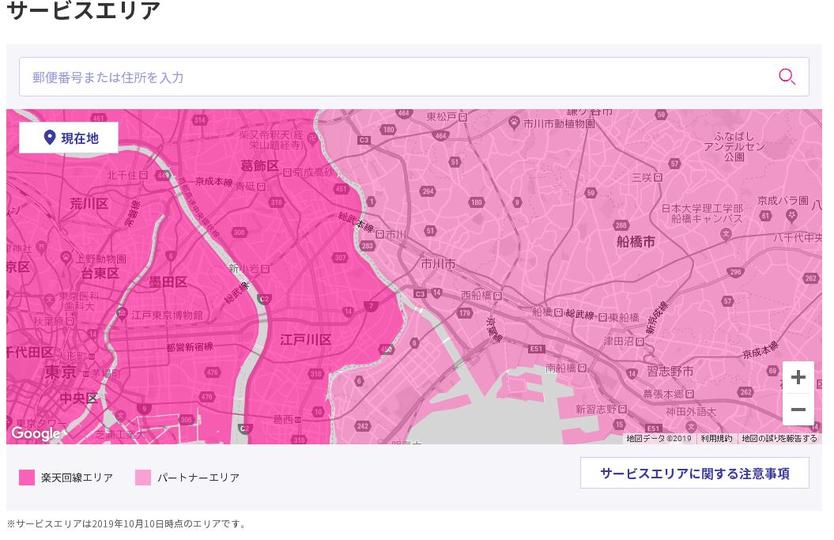Click the 中央区 label on map
The height and width of the screenshot is (540, 834).
[78, 398]
